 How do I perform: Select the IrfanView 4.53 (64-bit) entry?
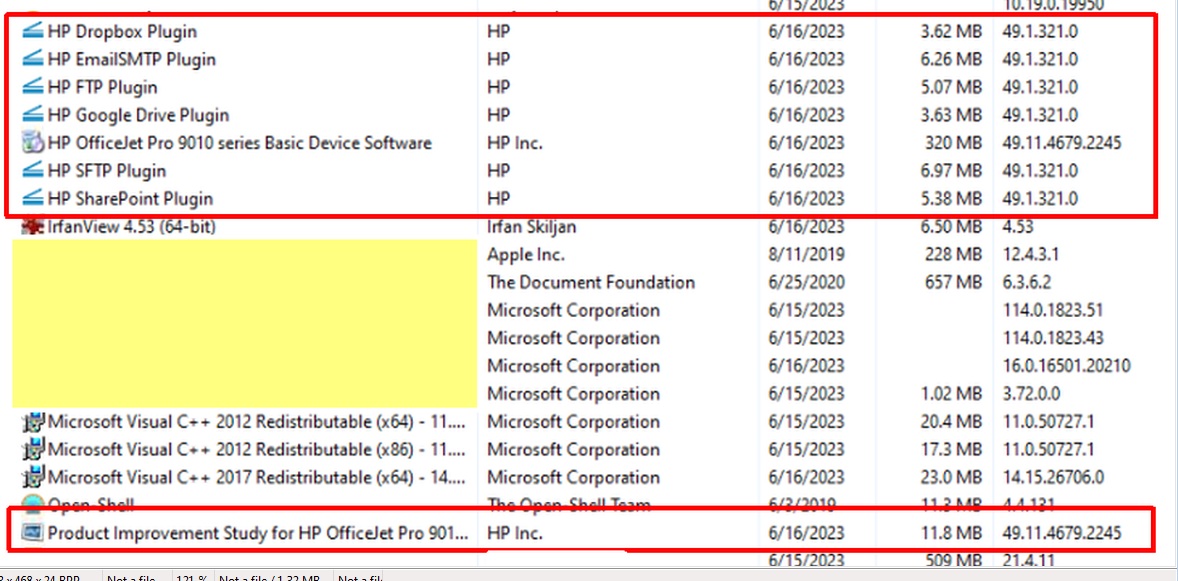click(x=131, y=227)
